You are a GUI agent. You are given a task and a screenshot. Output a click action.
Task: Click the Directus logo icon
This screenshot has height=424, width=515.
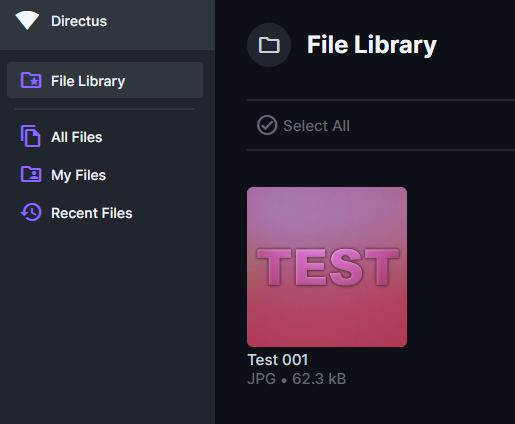(x=27, y=20)
